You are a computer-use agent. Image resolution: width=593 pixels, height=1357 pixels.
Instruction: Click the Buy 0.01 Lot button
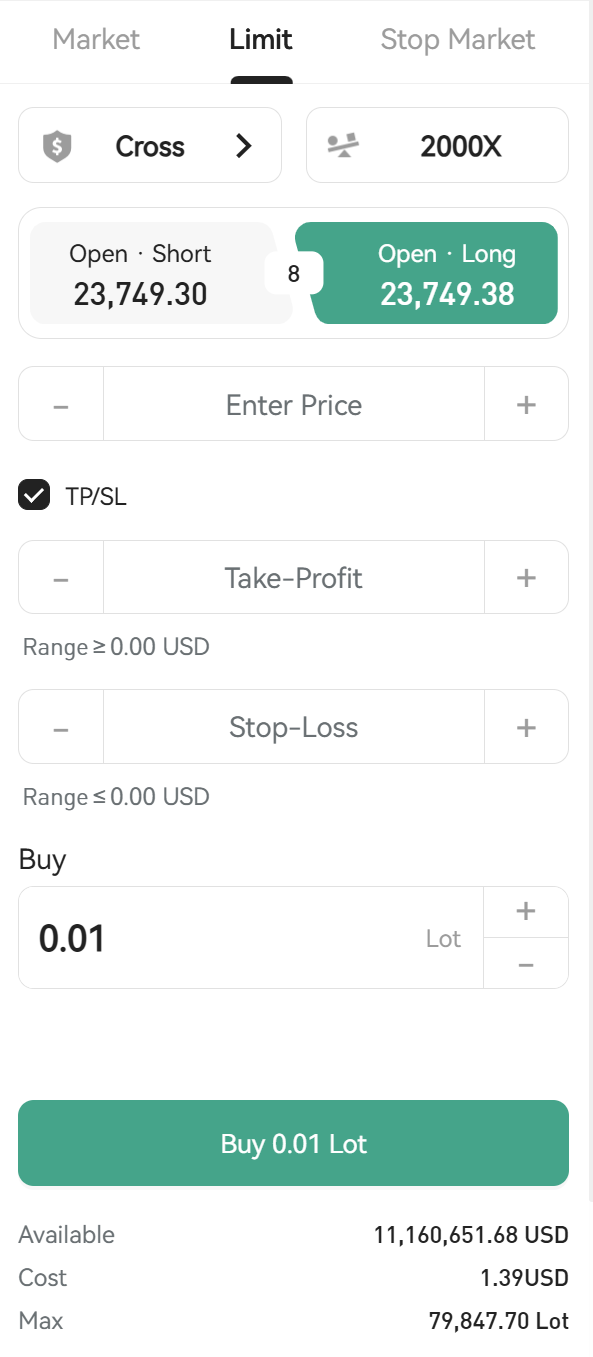pyautogui.click(x=294, y=1143)
